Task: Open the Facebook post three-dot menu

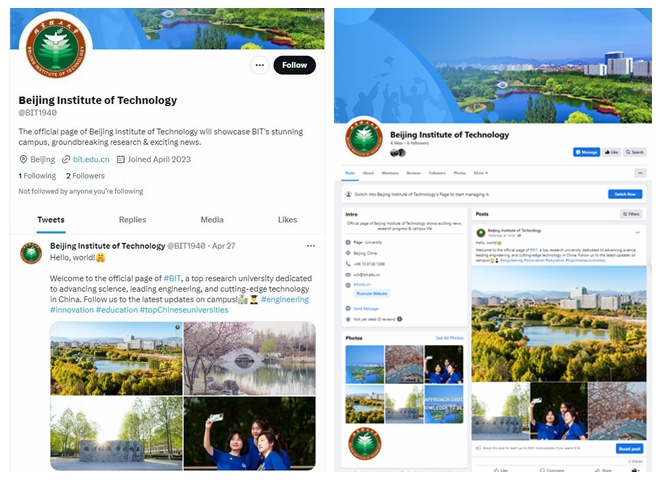Action: pyautogui.click(x=638, y=232)
